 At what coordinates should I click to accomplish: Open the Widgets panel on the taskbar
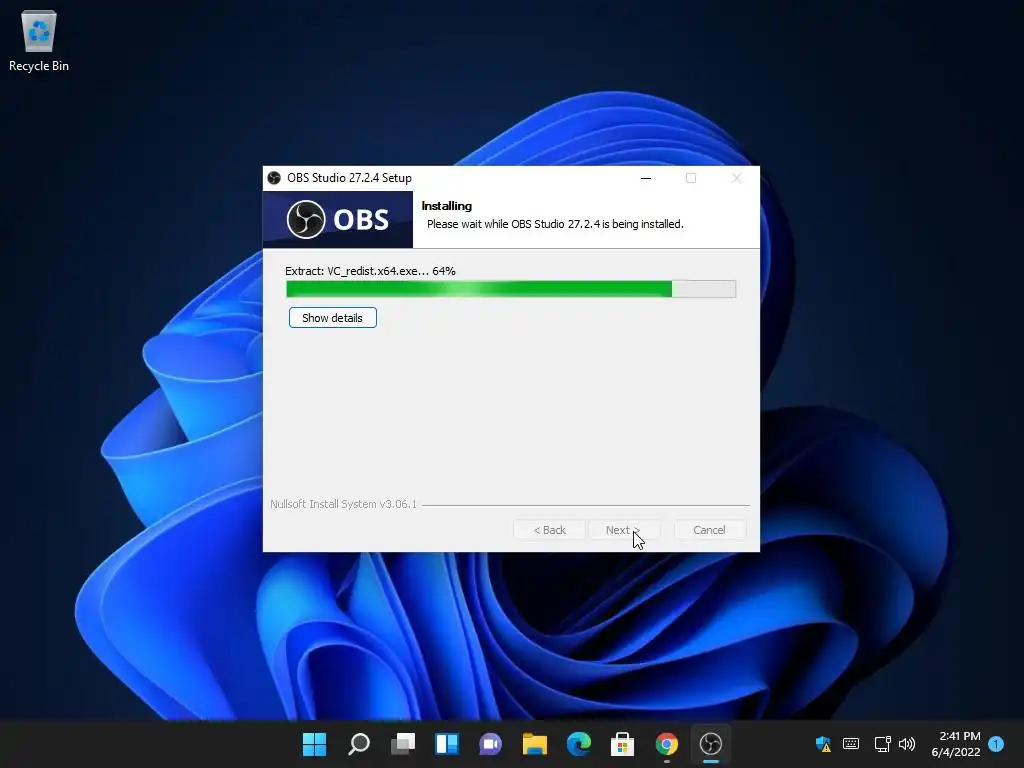[x=447, y=744]
